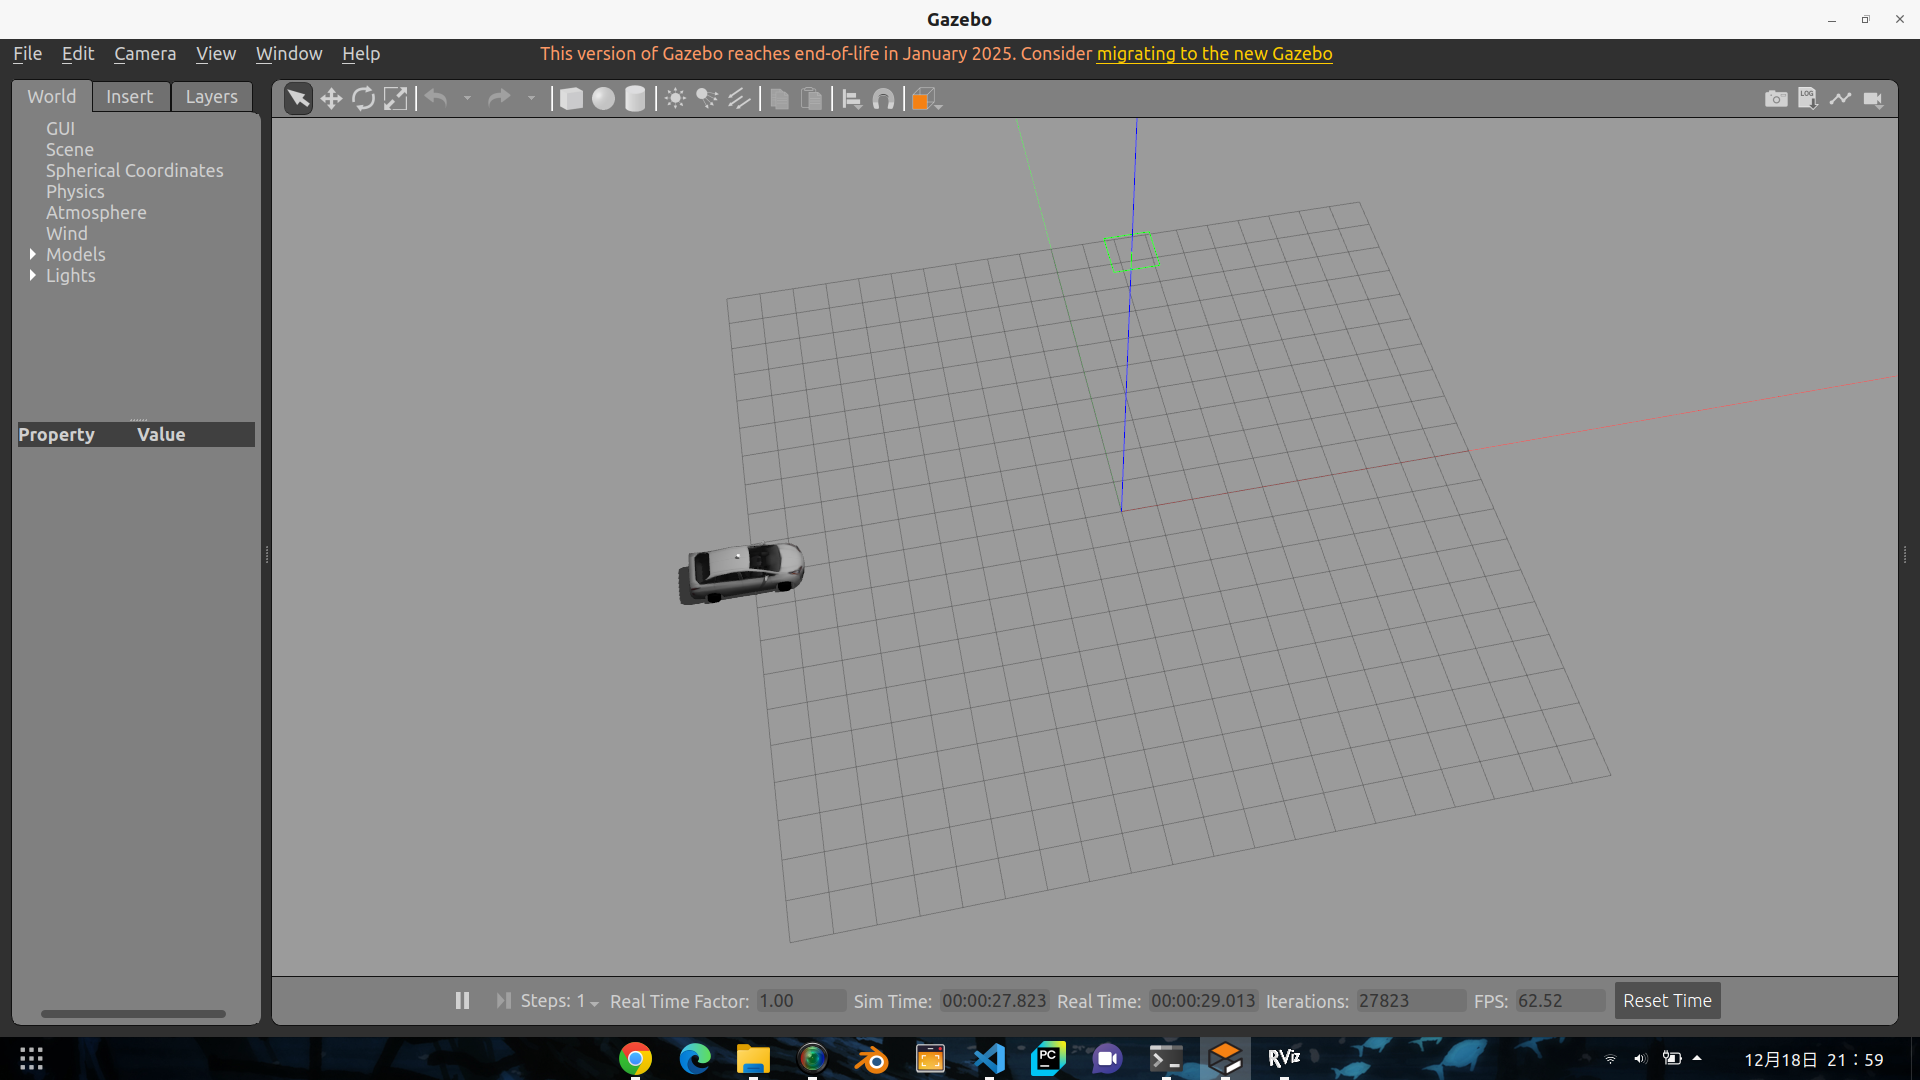The height and width of the screenshot is (1080, 1920).
Task: Open the data logger LOG icon
Action: 1808,98
